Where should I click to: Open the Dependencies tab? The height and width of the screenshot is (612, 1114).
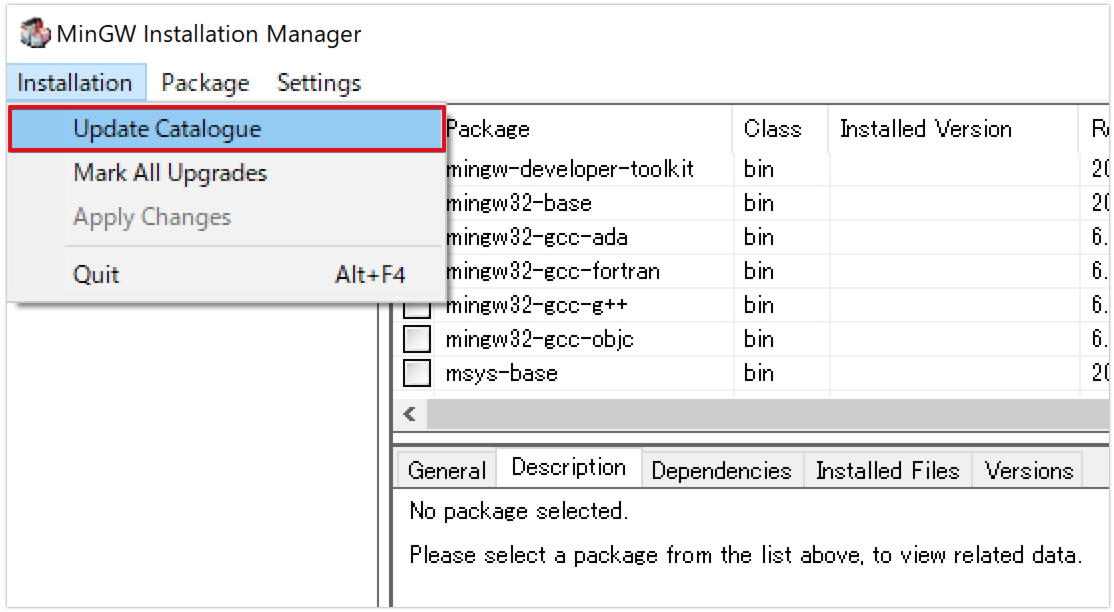pyautogui.click(x=721, y=471)
